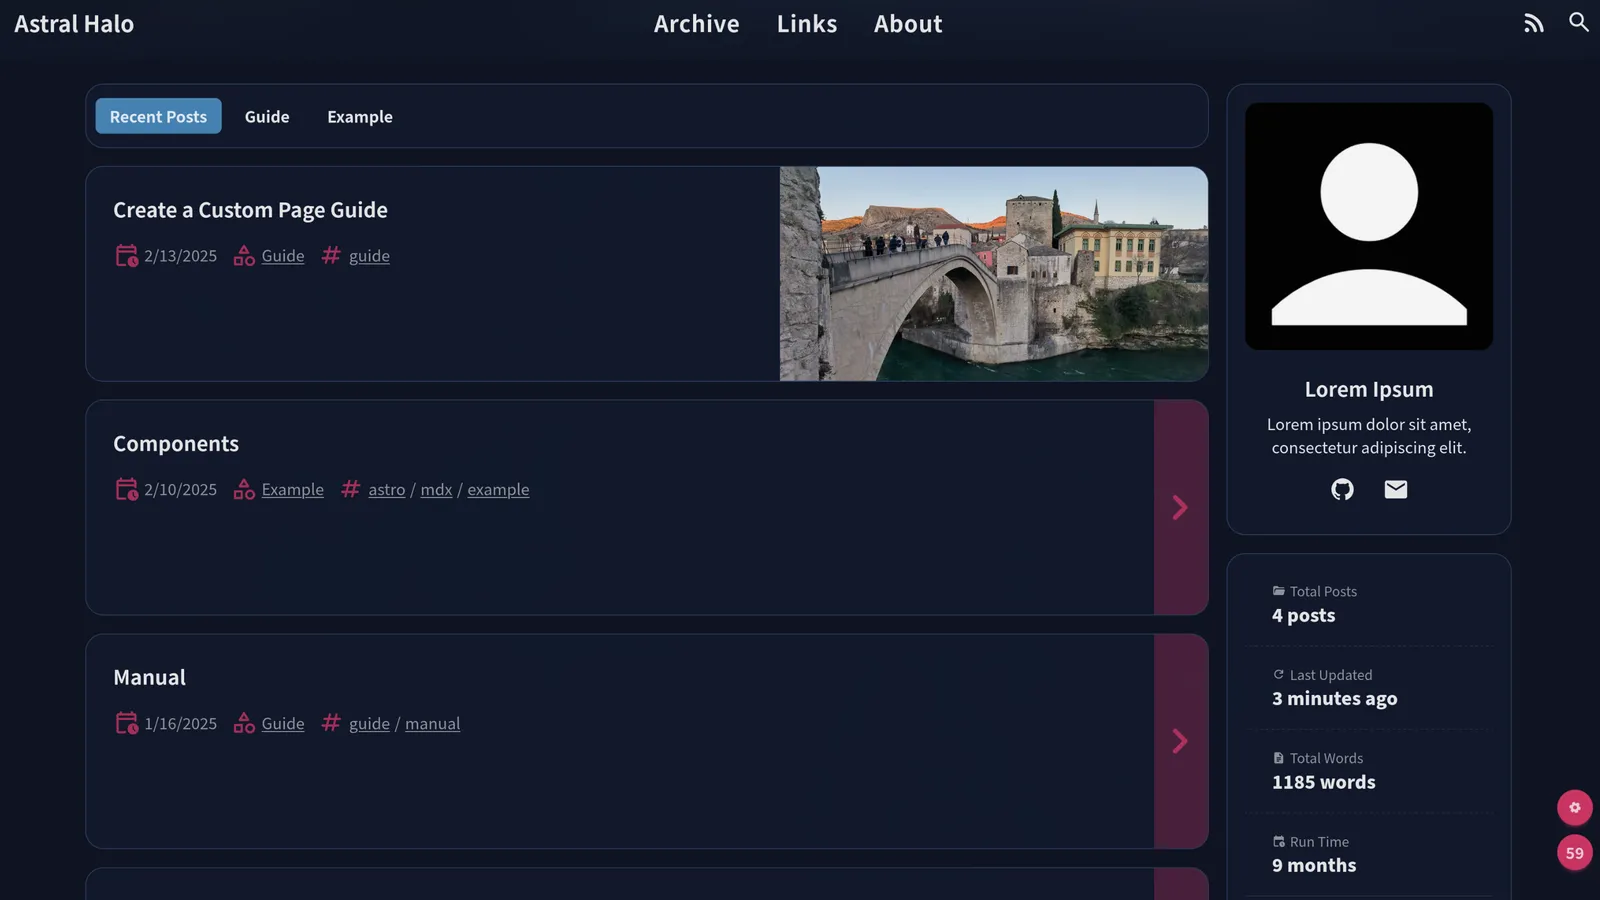Click the Astral Halo site title
Viewport: 1600px width, 900px height.
pos(74,24)
